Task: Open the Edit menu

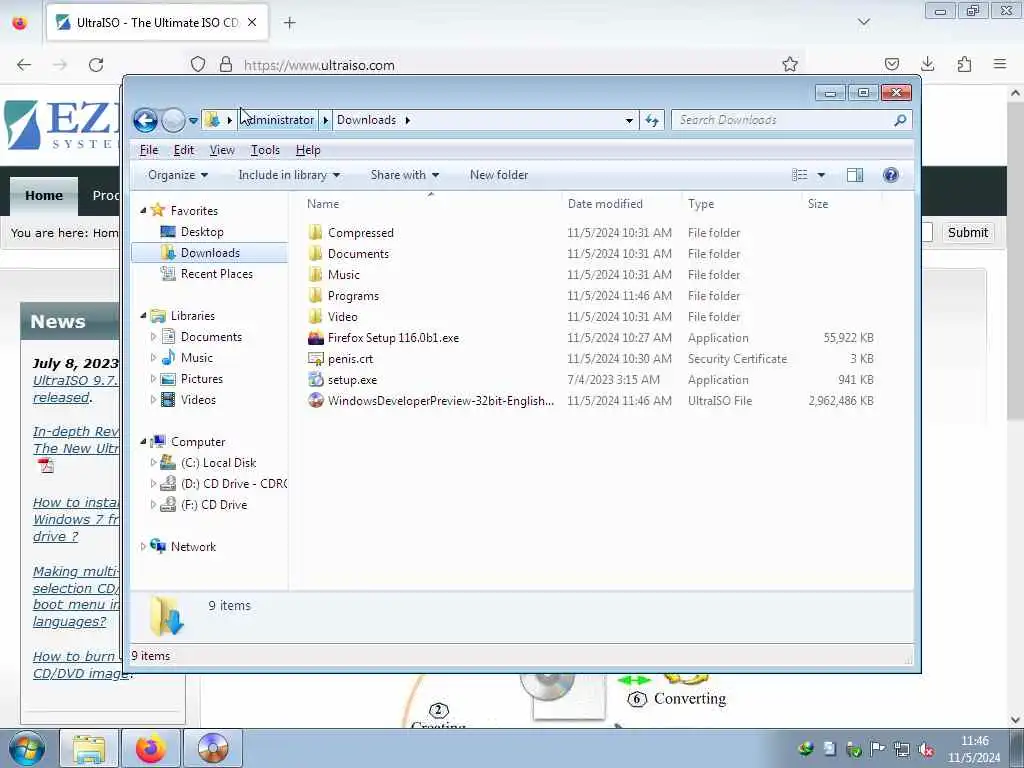Action: [x=184, y=150]
